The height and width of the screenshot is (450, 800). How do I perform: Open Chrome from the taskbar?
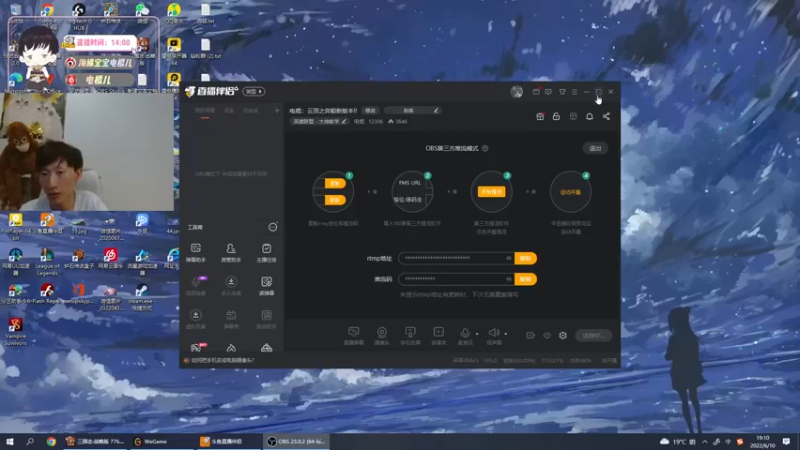51,441
